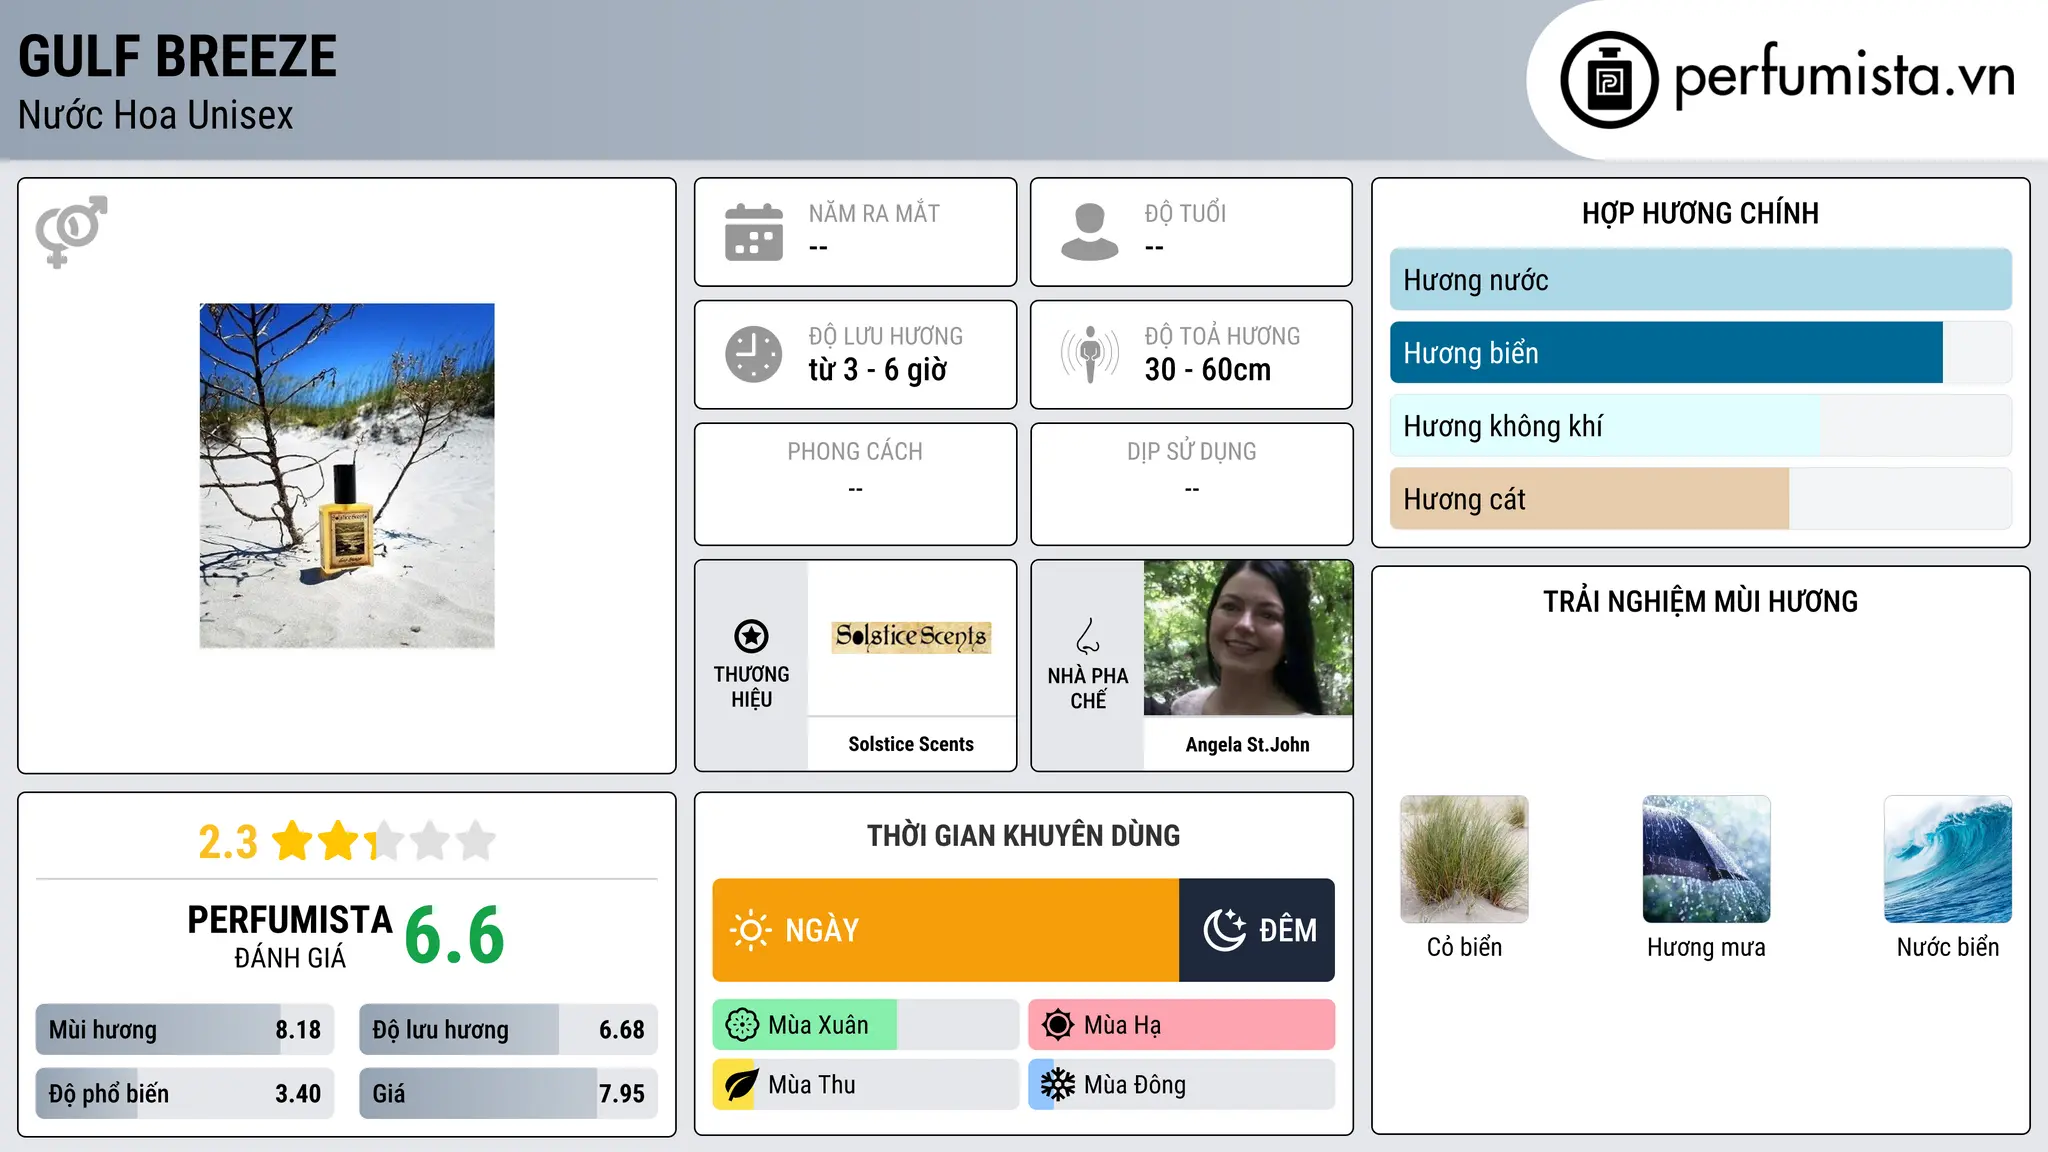Click the Mùa Hạ season bar
The width and height of the screenshot is (2048, 1152).
coord(1181,1025)
